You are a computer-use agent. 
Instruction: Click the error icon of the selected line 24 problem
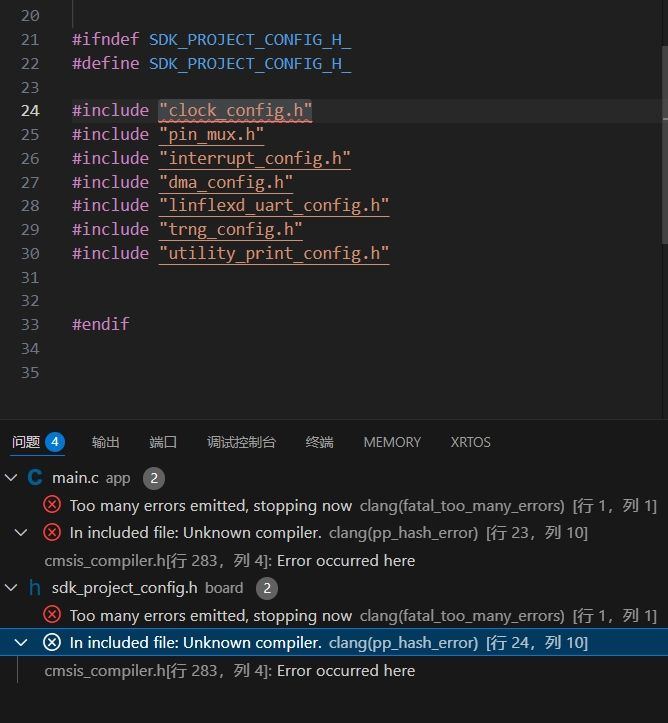pyautogui.click(x=52, y=643)
